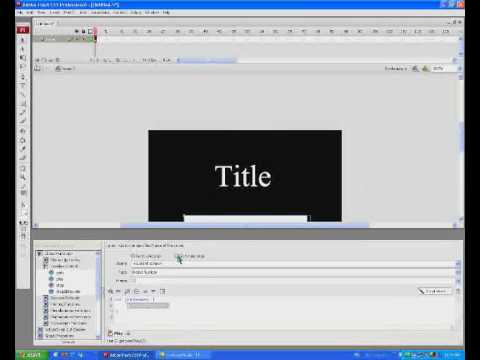Click Center Frame icon under timeline

[x=92, y=60]
